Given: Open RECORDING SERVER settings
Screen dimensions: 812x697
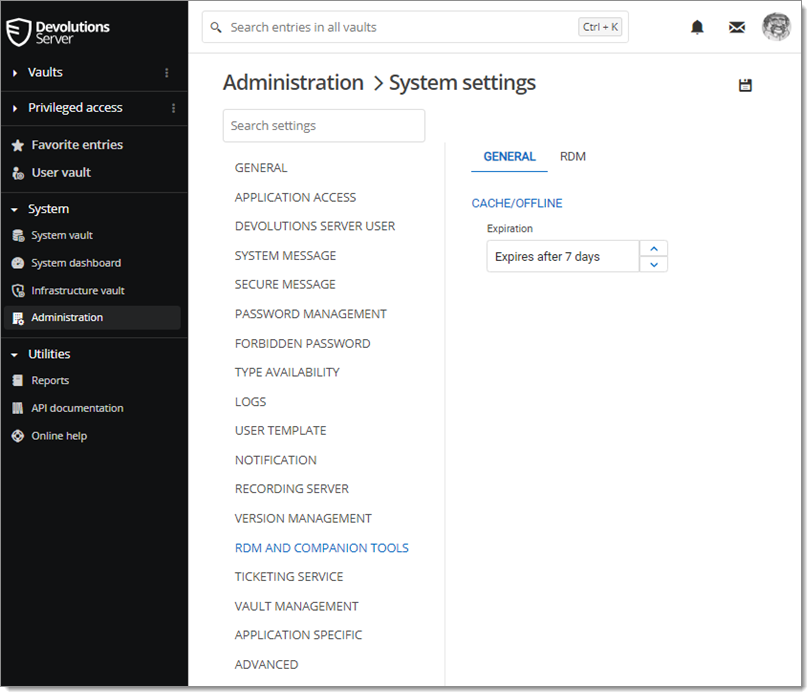Looking at the screenshot, I should click(292, 489).
